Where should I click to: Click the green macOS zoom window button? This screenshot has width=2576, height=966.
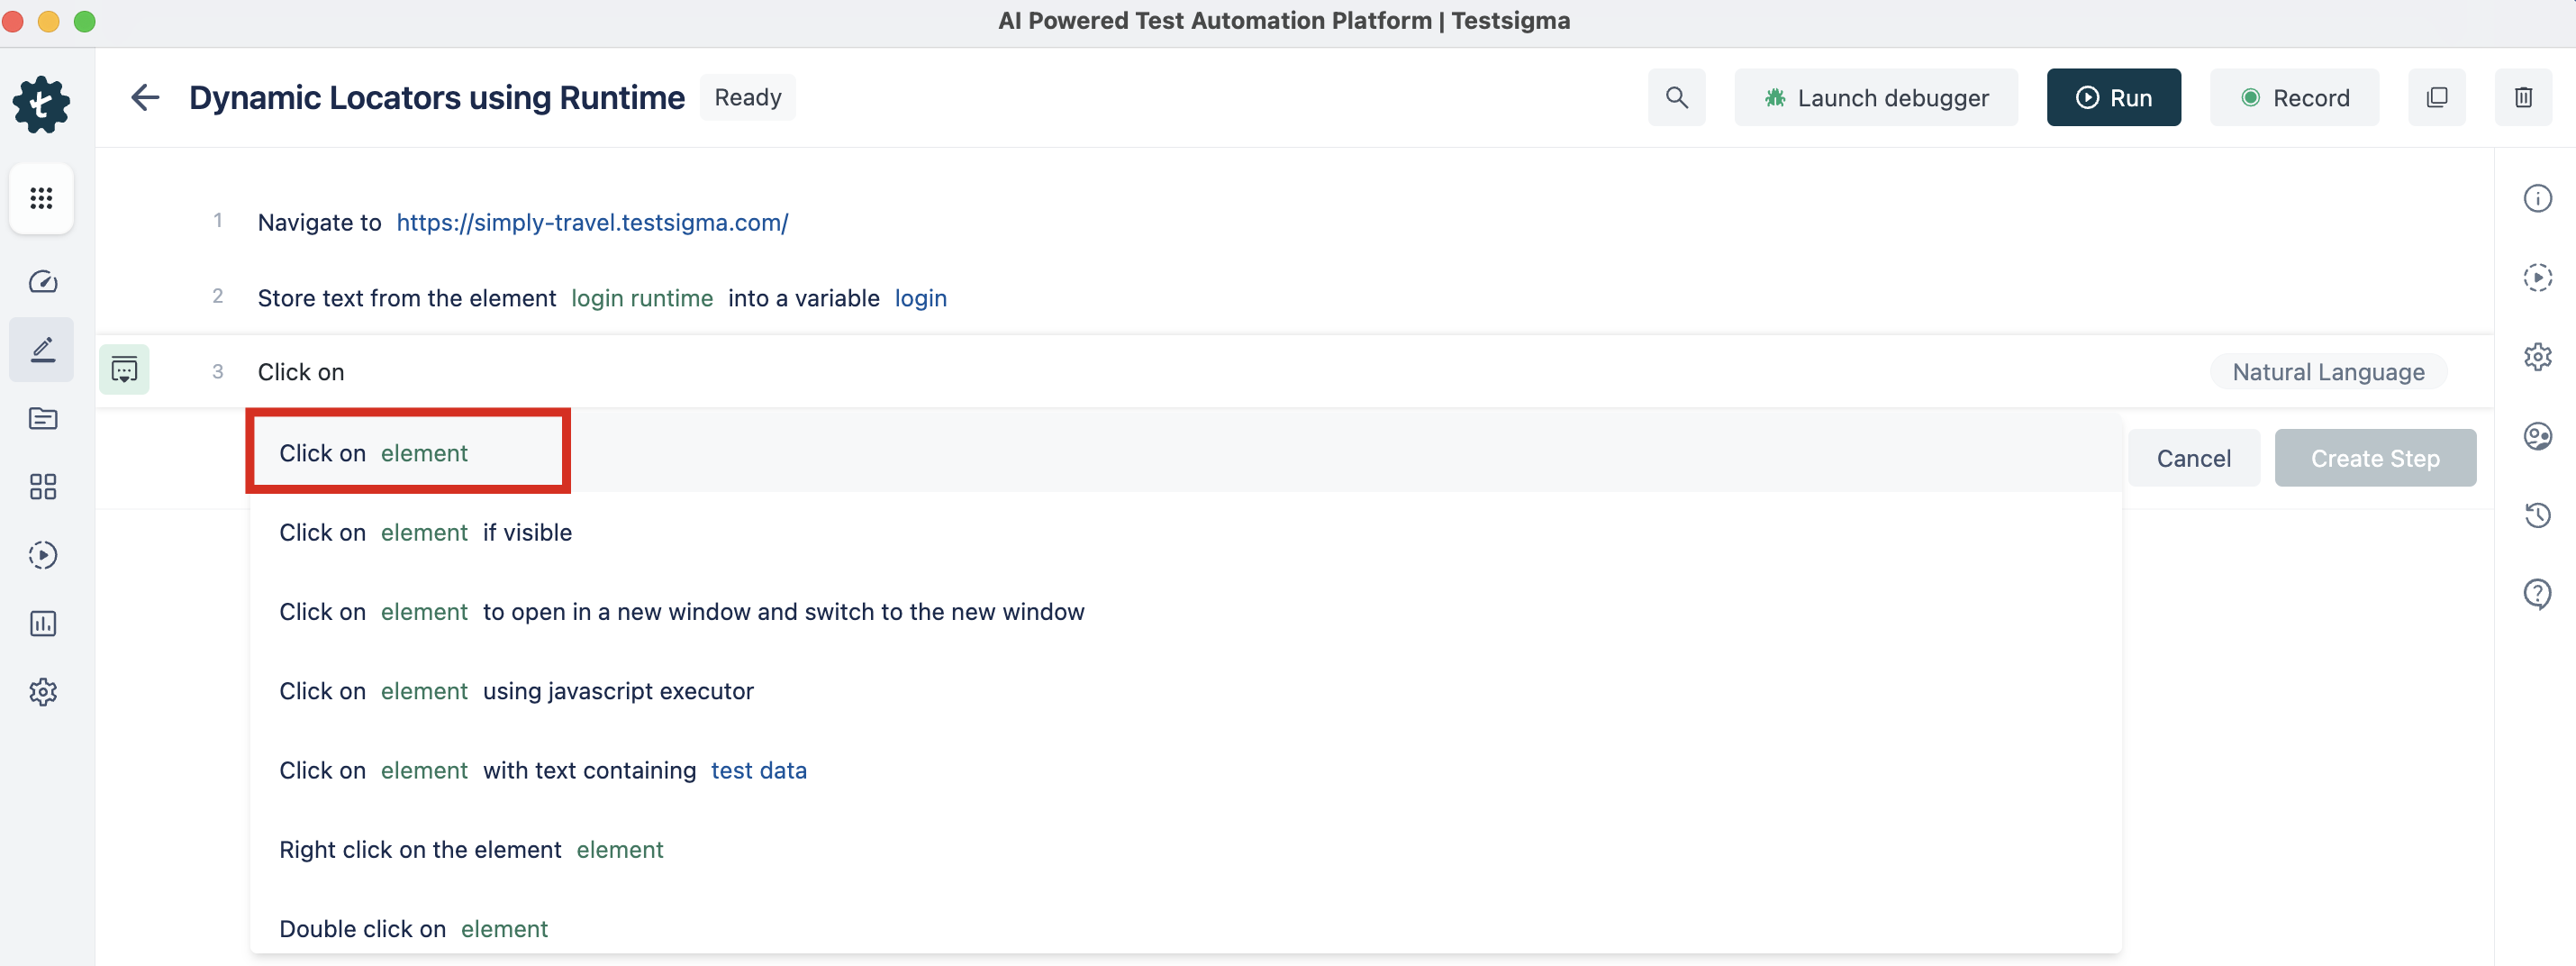pos(85,21)
